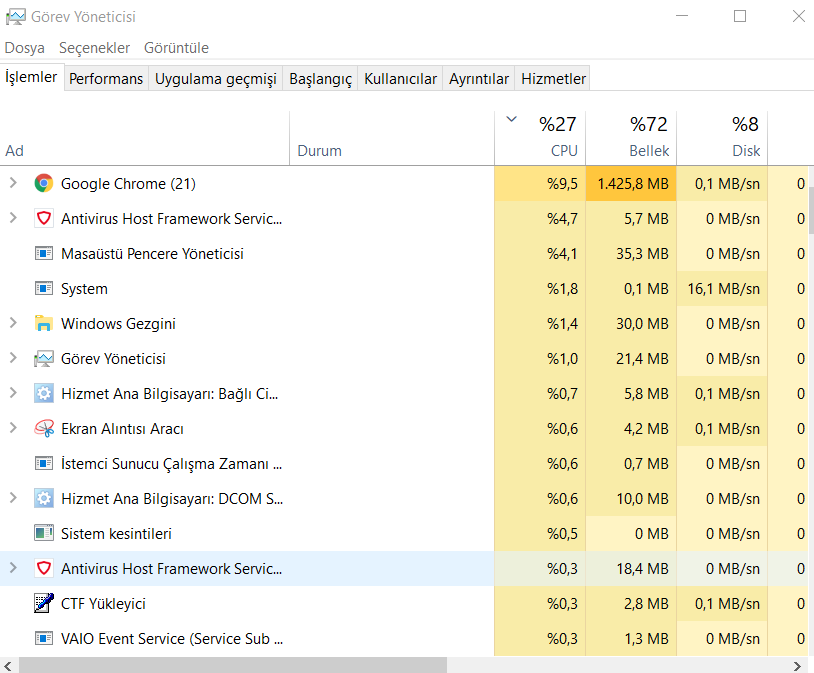Click the Masaüstü Pencere Yöneticisi icon
Image resolution: width=814 pixels, height=673 pixels.
pyautogui.click(x=44, y=253)
